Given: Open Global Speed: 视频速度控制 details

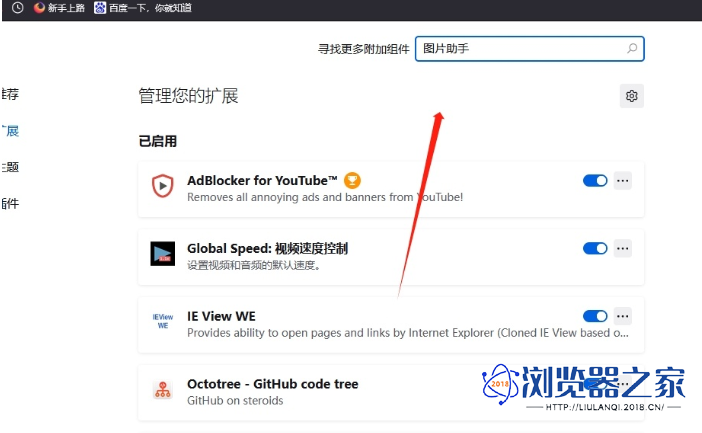Looking at the screenshot, I should point(267,249).
